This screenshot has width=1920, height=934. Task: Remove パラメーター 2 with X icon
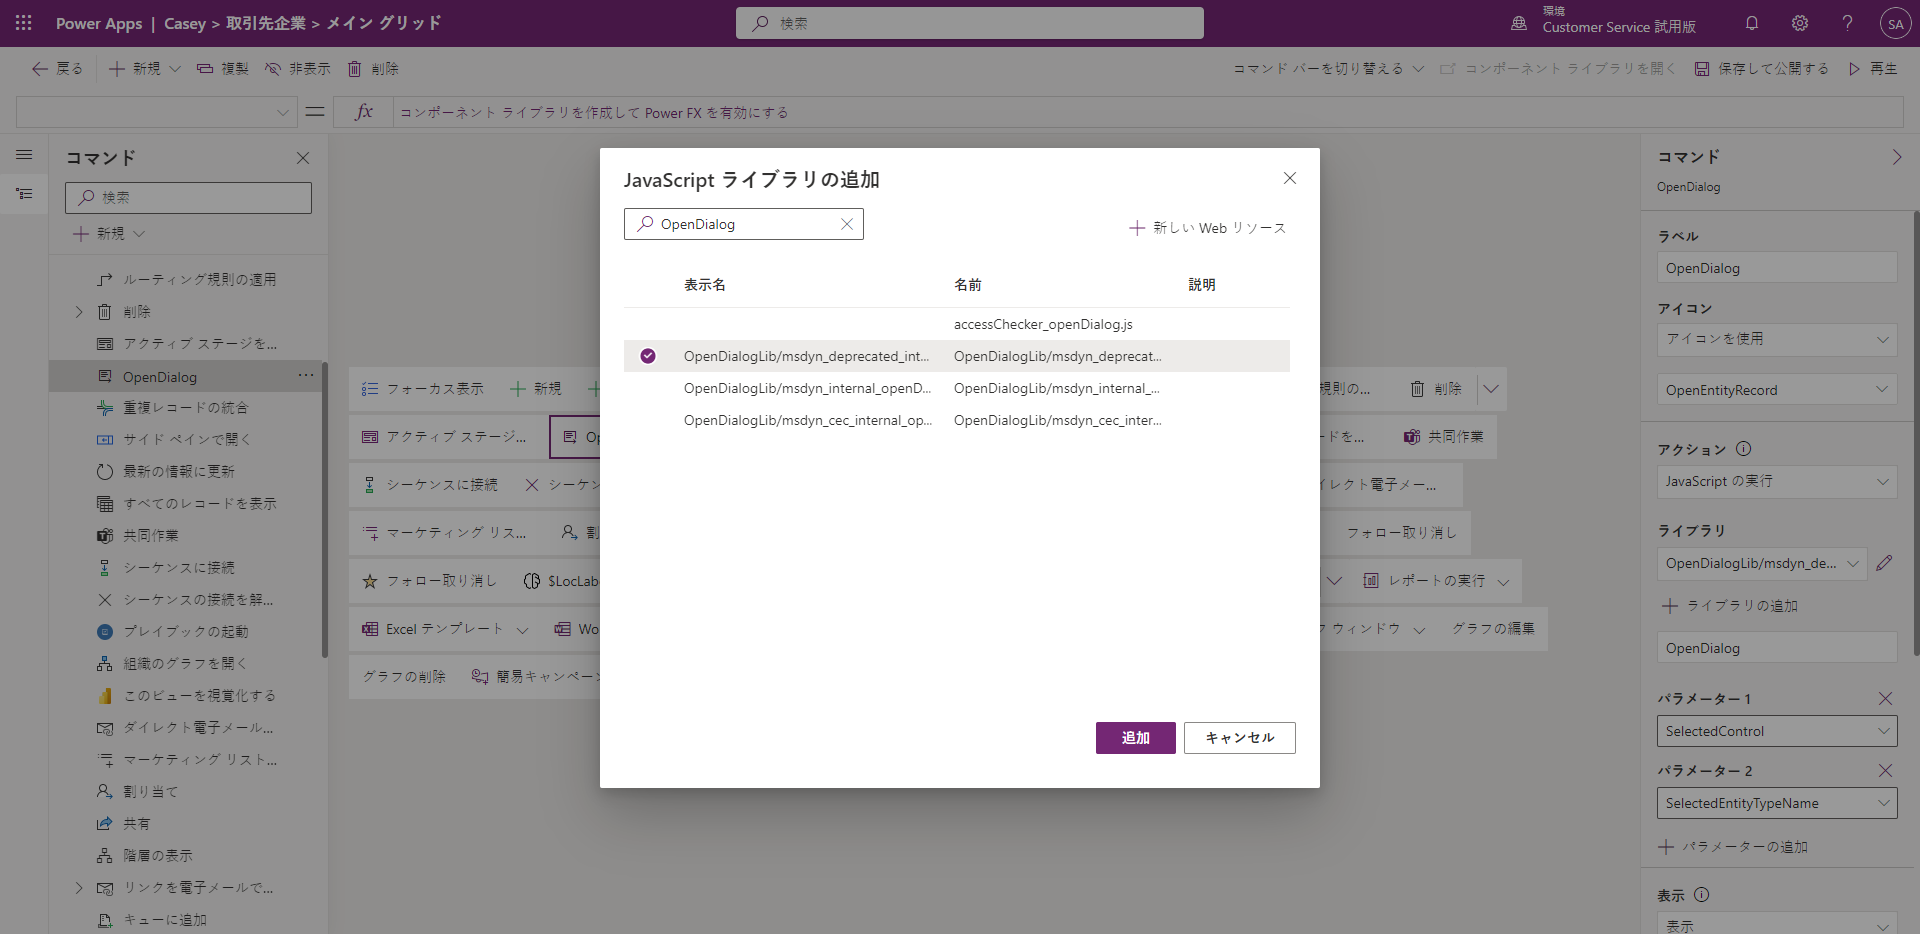(1885, 771)
